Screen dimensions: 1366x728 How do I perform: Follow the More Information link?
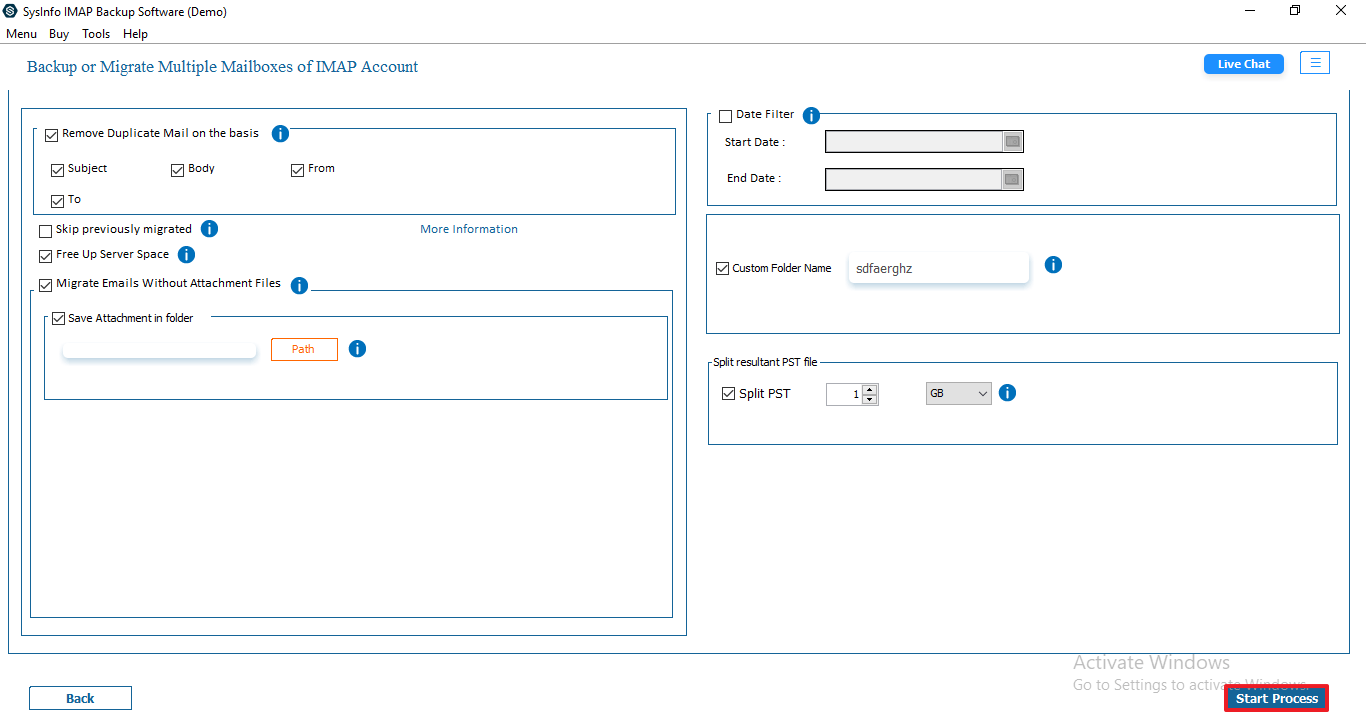click(469, 229)
